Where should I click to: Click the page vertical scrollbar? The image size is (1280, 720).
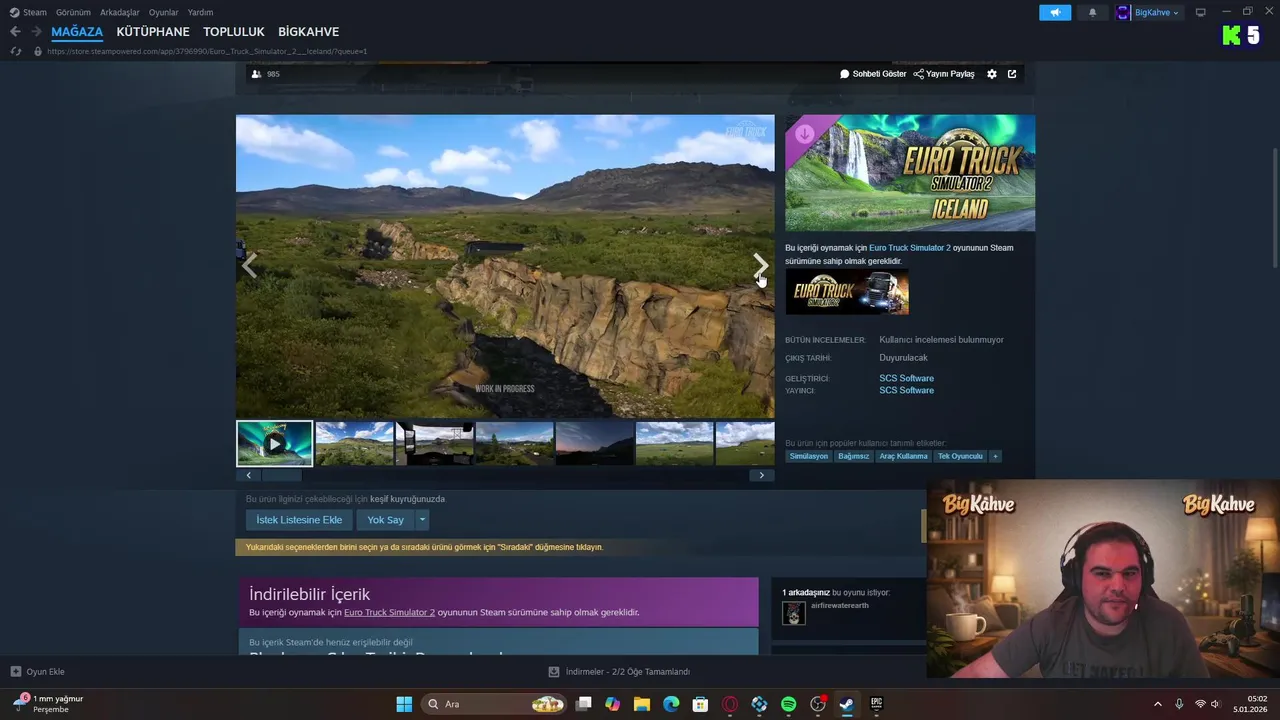pos(1274,210)
